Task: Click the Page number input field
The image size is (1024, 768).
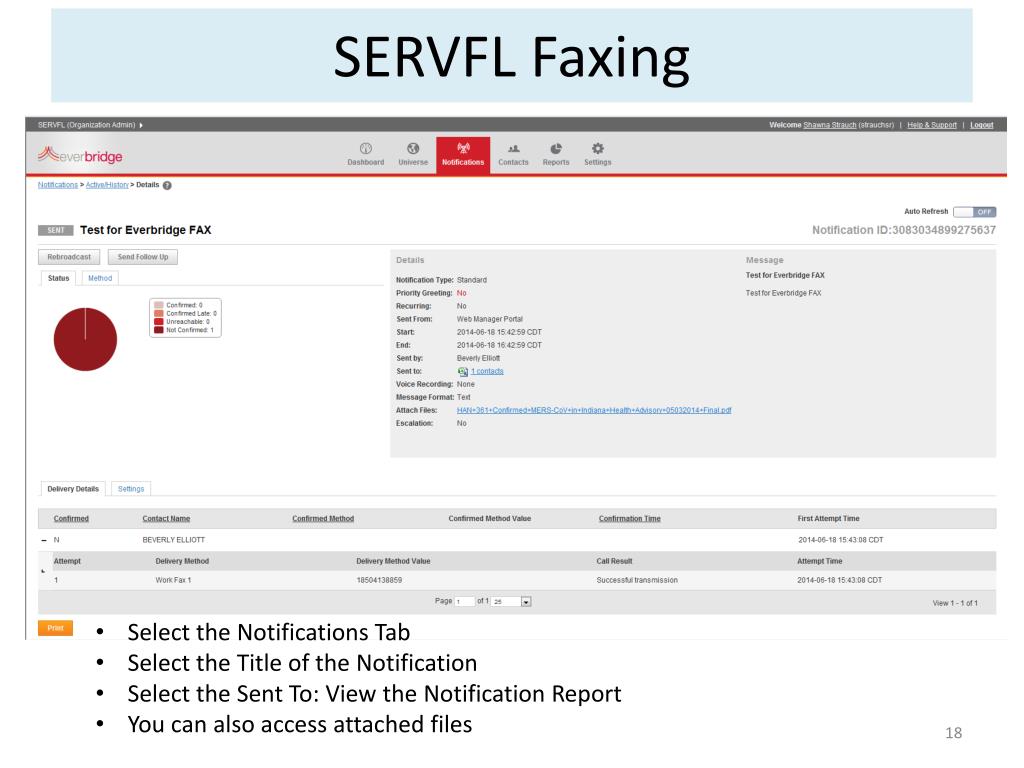Action: tap(464, 601)
